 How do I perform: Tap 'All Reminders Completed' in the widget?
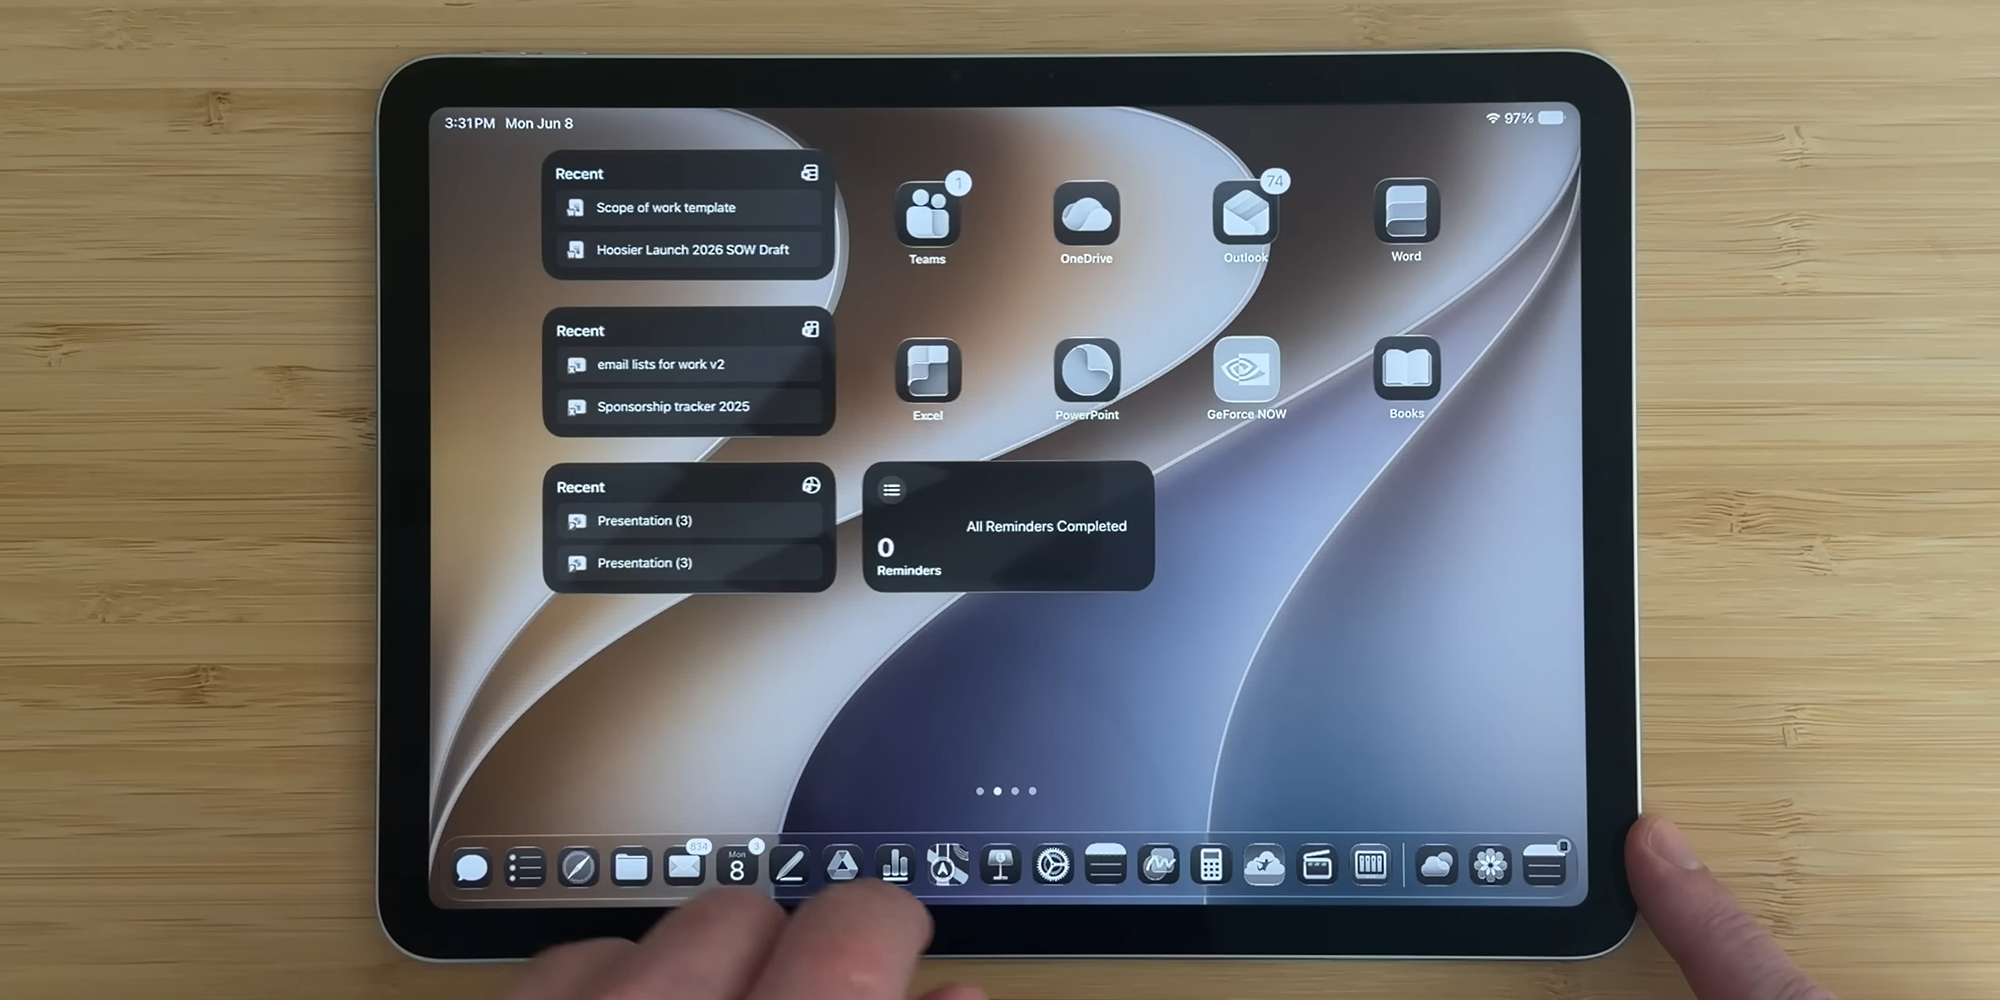coord(1046,526)
